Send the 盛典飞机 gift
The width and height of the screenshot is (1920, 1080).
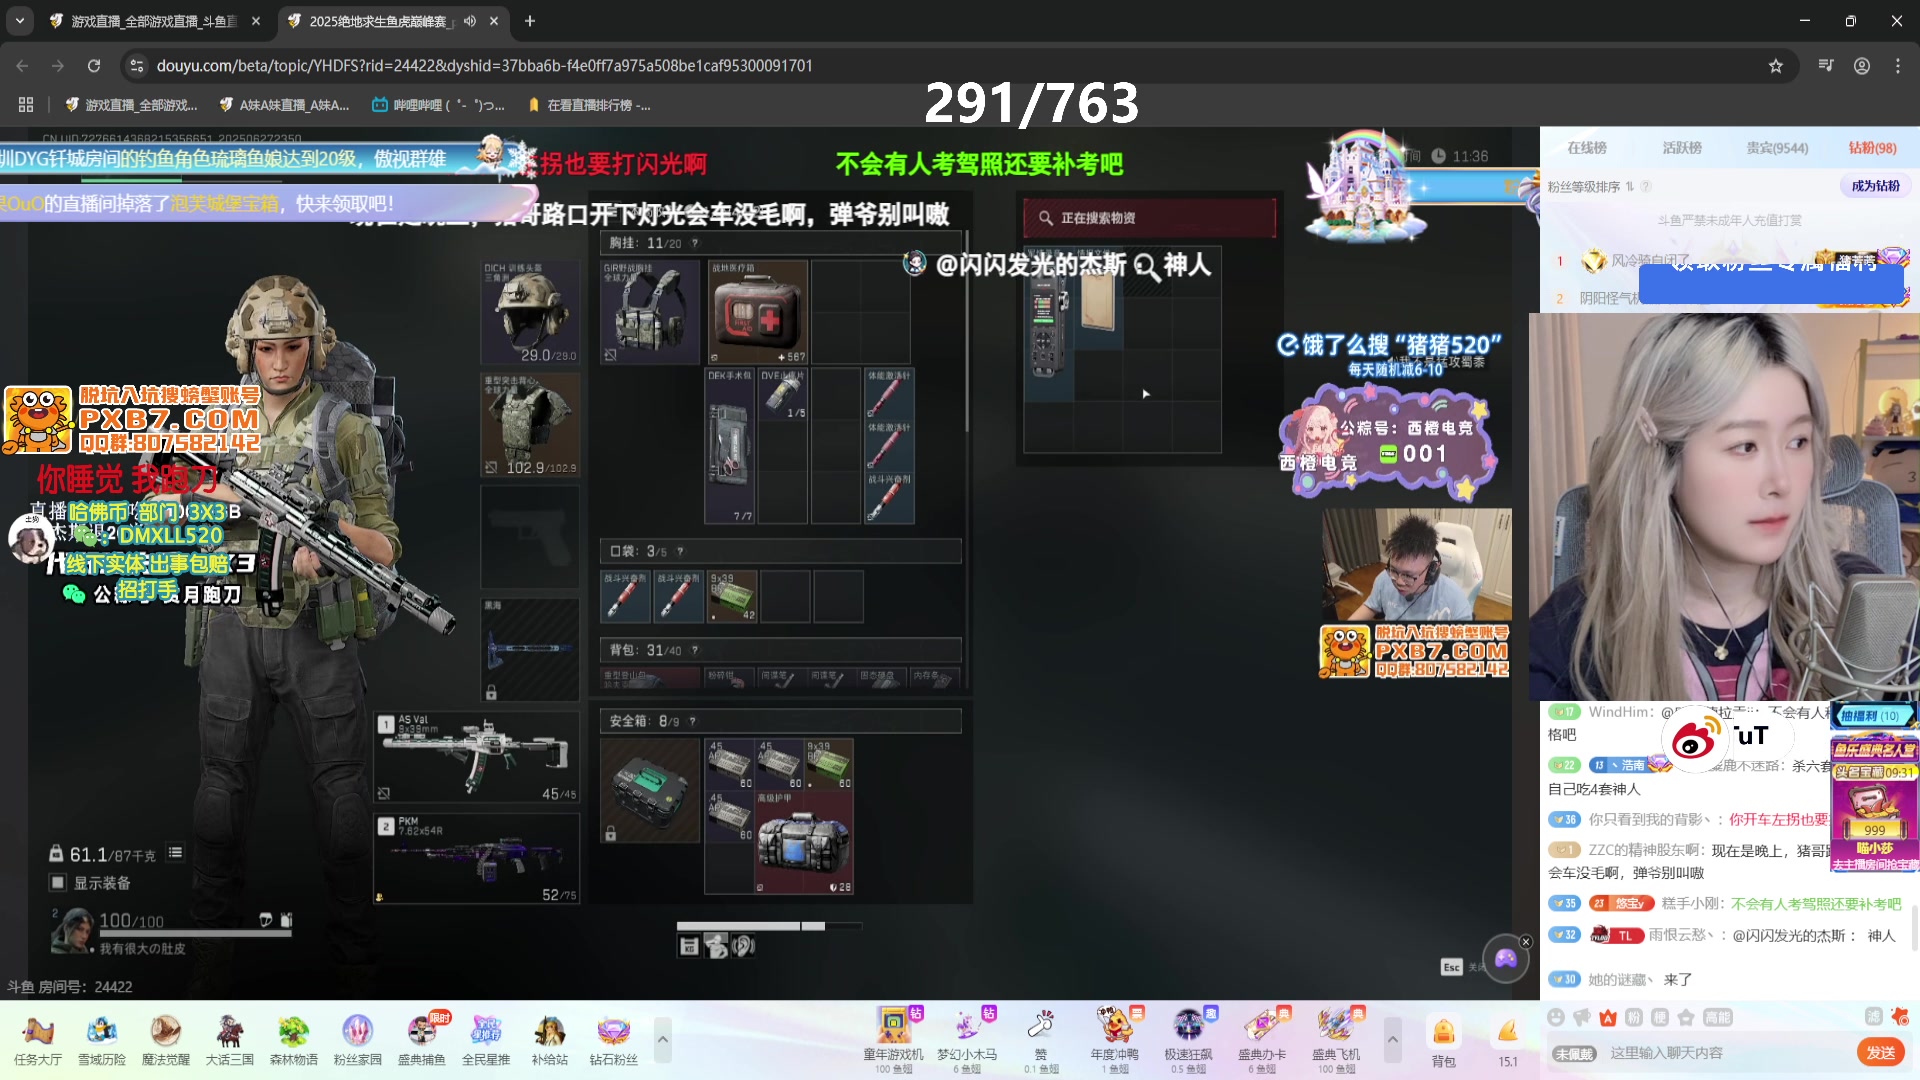coord(1336,1040)
